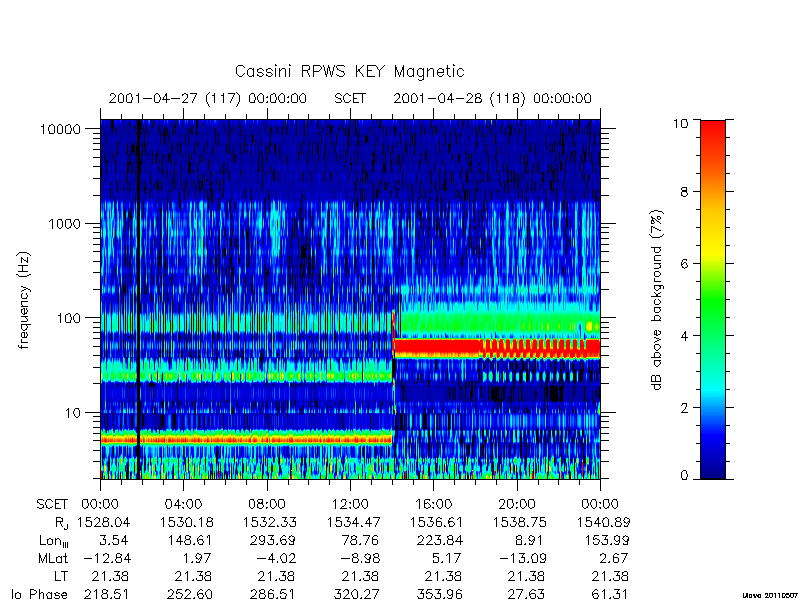Click the 'Io Phase' row label
800x600 pixels.
pyautogui.click(x=40, y=594)
